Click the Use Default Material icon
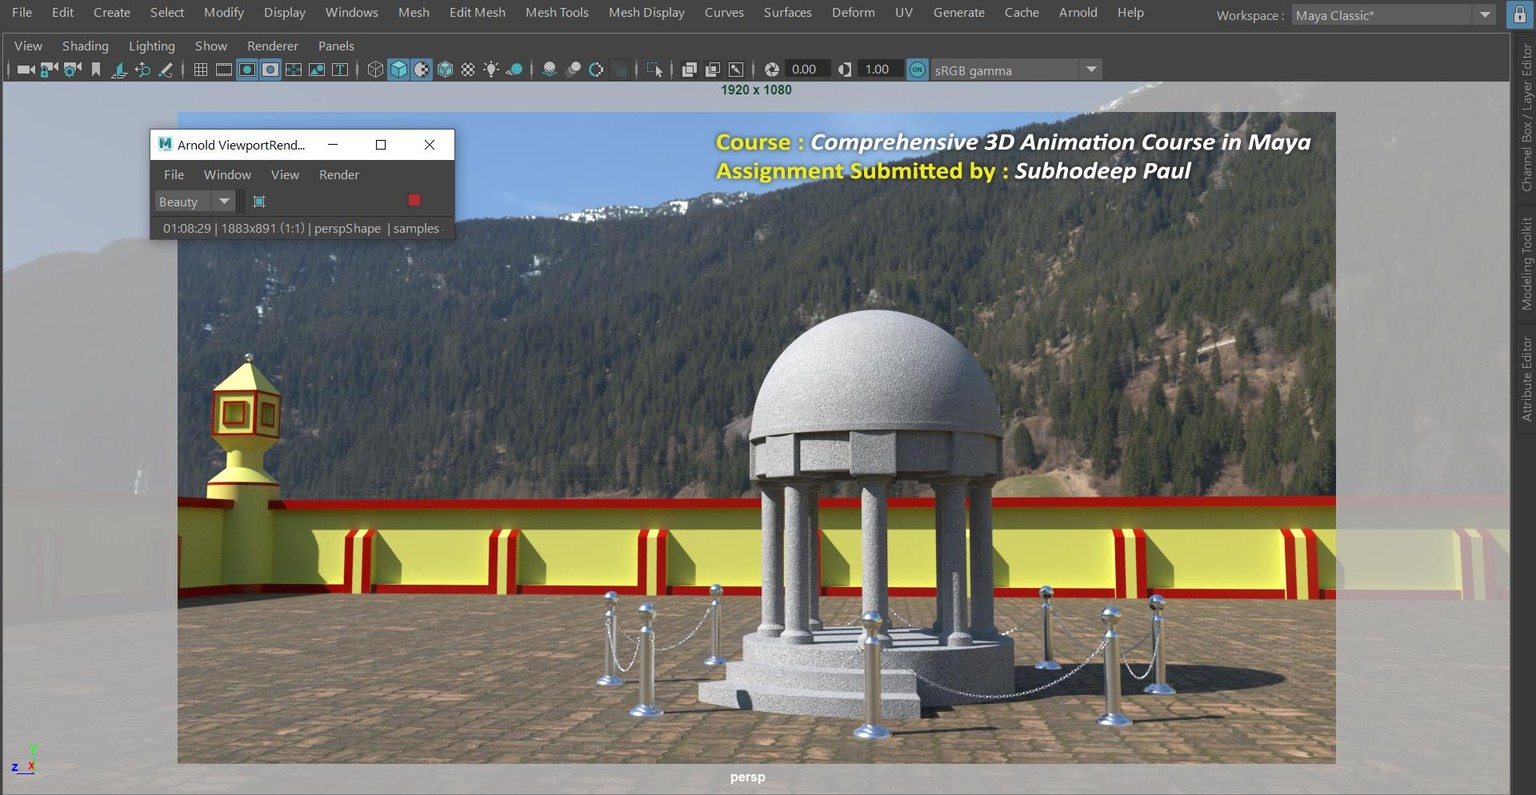 (x=422, y=69)
